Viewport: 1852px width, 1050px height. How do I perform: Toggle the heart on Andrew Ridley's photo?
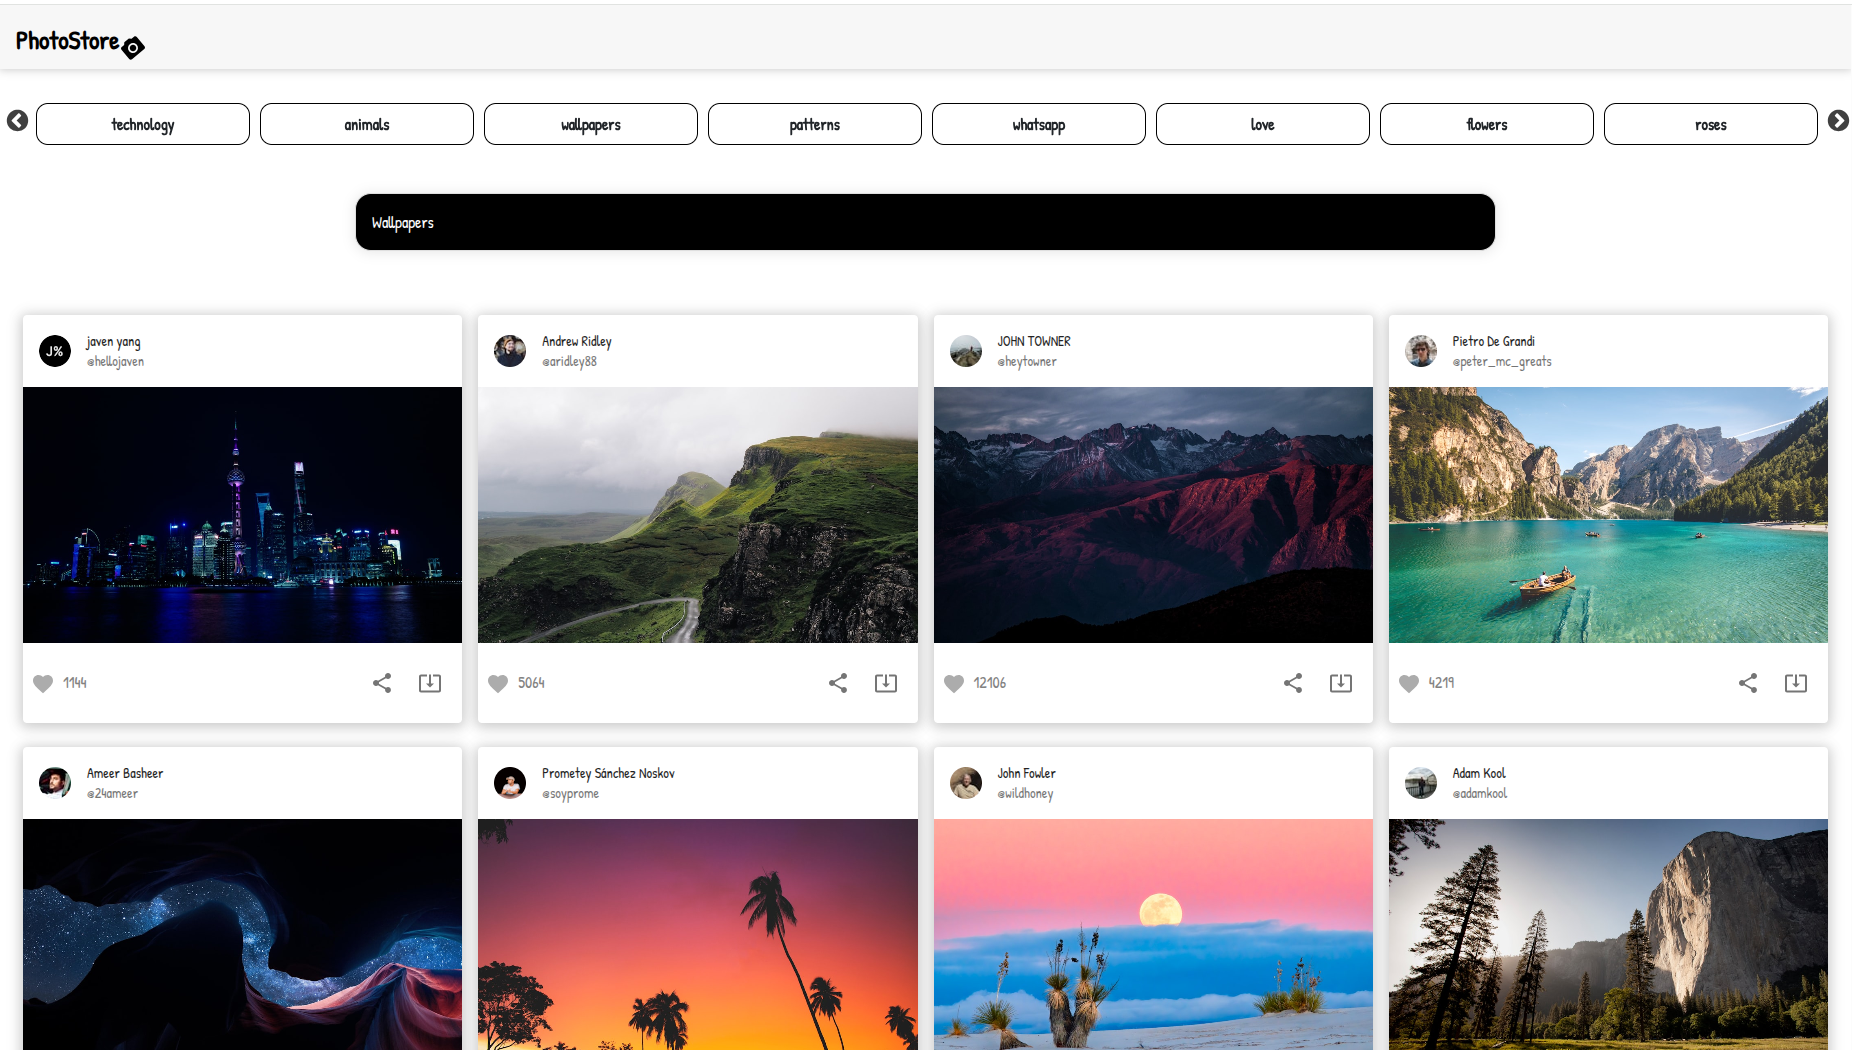(498, 683)
